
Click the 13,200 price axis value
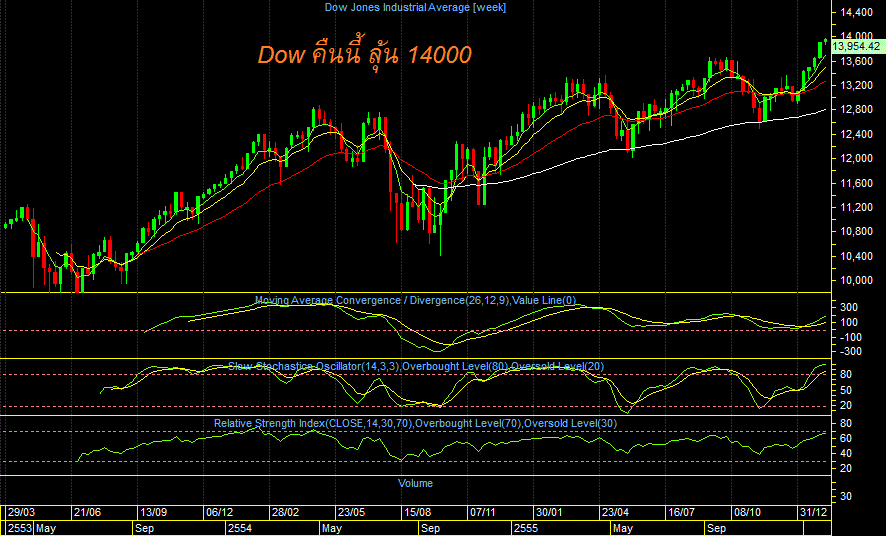[856, 85]
